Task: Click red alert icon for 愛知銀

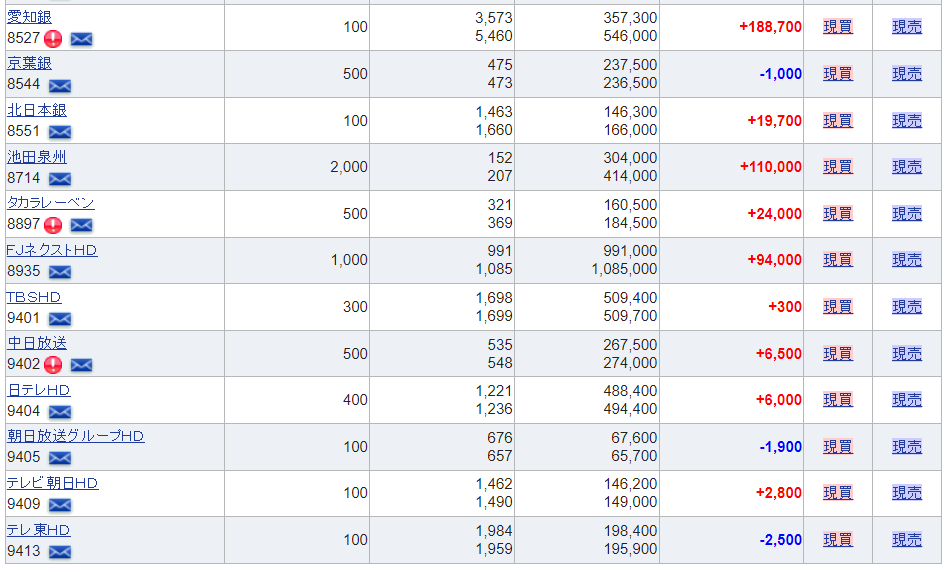Action: point(53,39)
